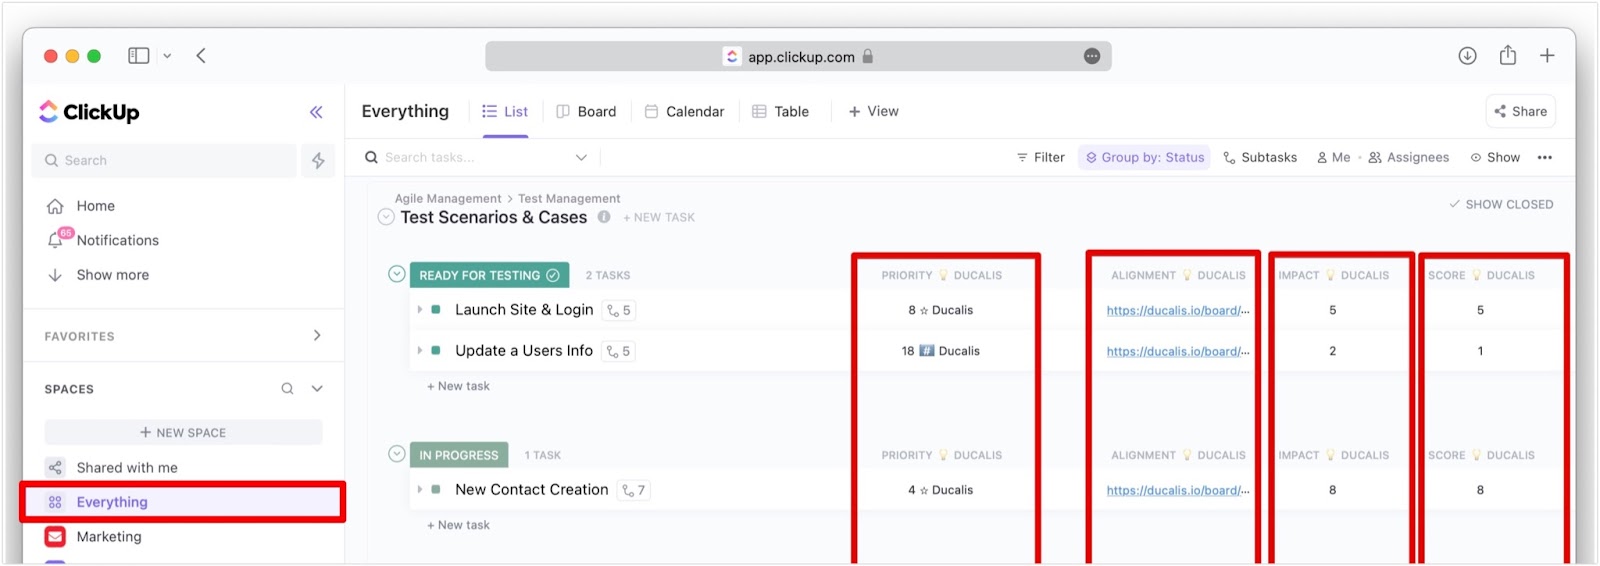
Task: Click status square of New Contact Creation
Action: [436, 490]
